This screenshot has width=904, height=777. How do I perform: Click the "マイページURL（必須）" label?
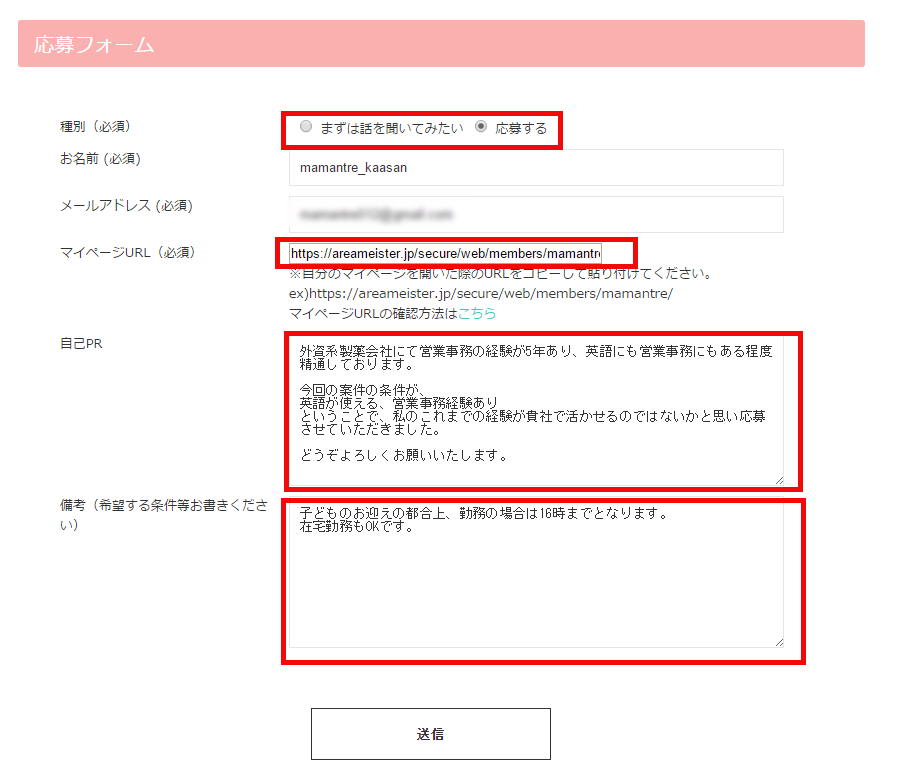(x=127, y=252)
